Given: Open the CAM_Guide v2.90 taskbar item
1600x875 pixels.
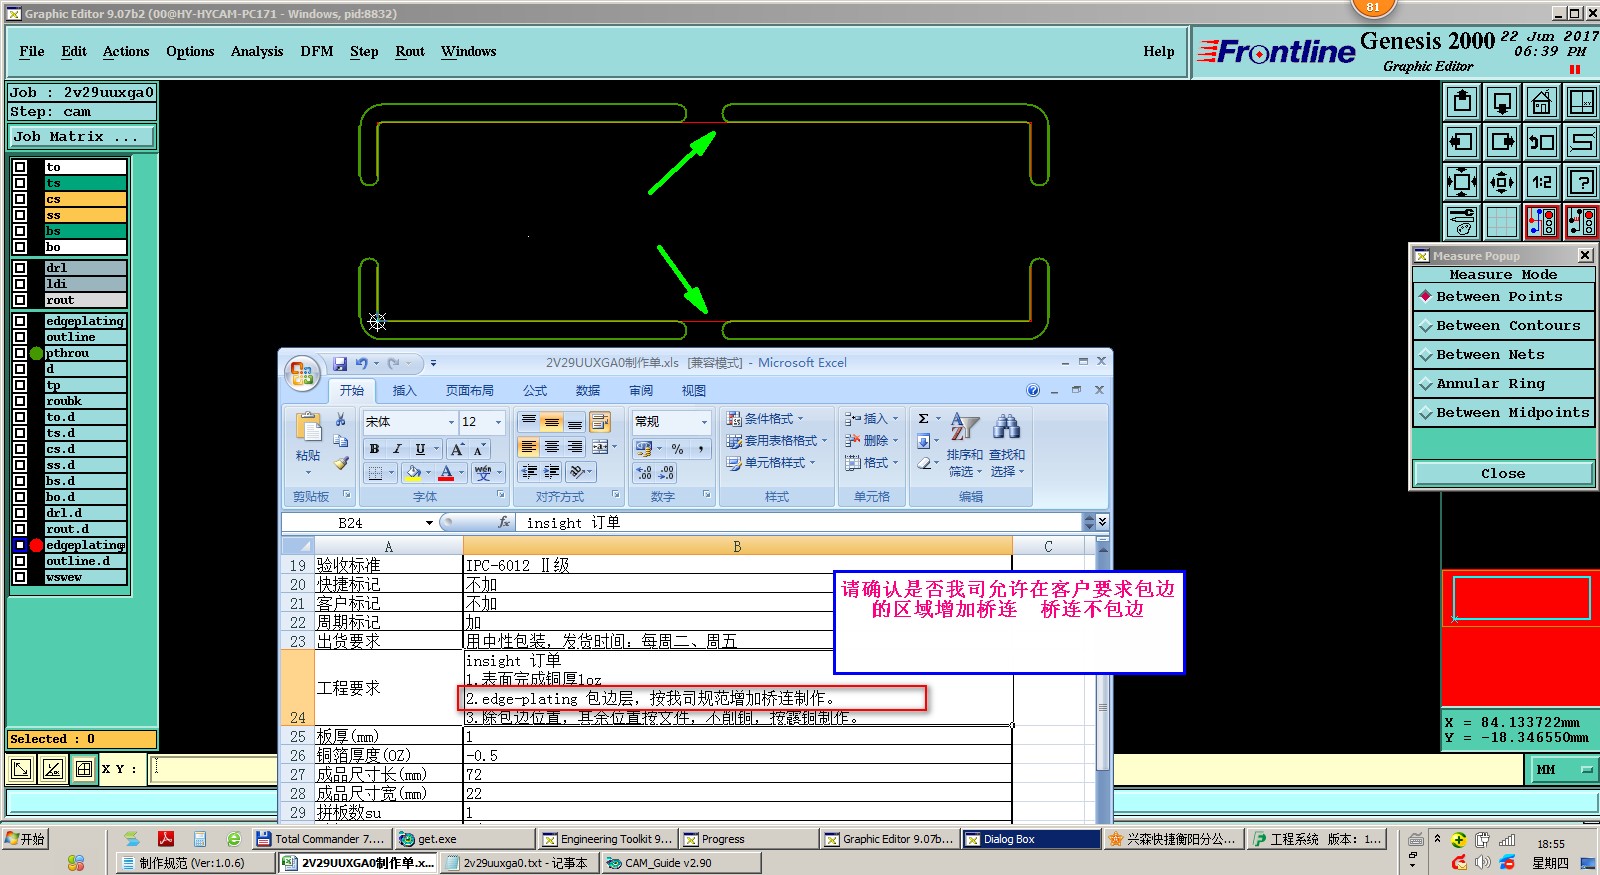Looking at the screenshot, I should (x=680, y=863).
